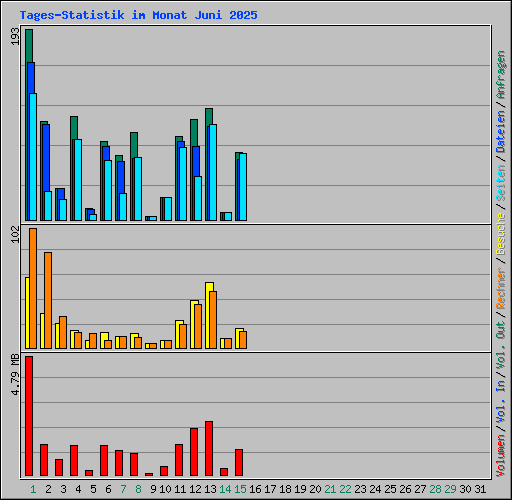This screenshot has width=512, height=500.
Task: Click the blue 'Dateien' legend word
Action: (x=500, y=131)
